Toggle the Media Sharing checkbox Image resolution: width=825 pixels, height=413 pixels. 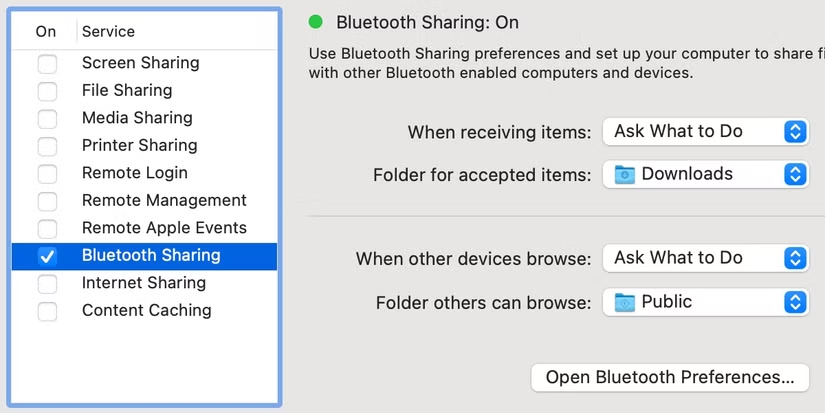[47, 119]
